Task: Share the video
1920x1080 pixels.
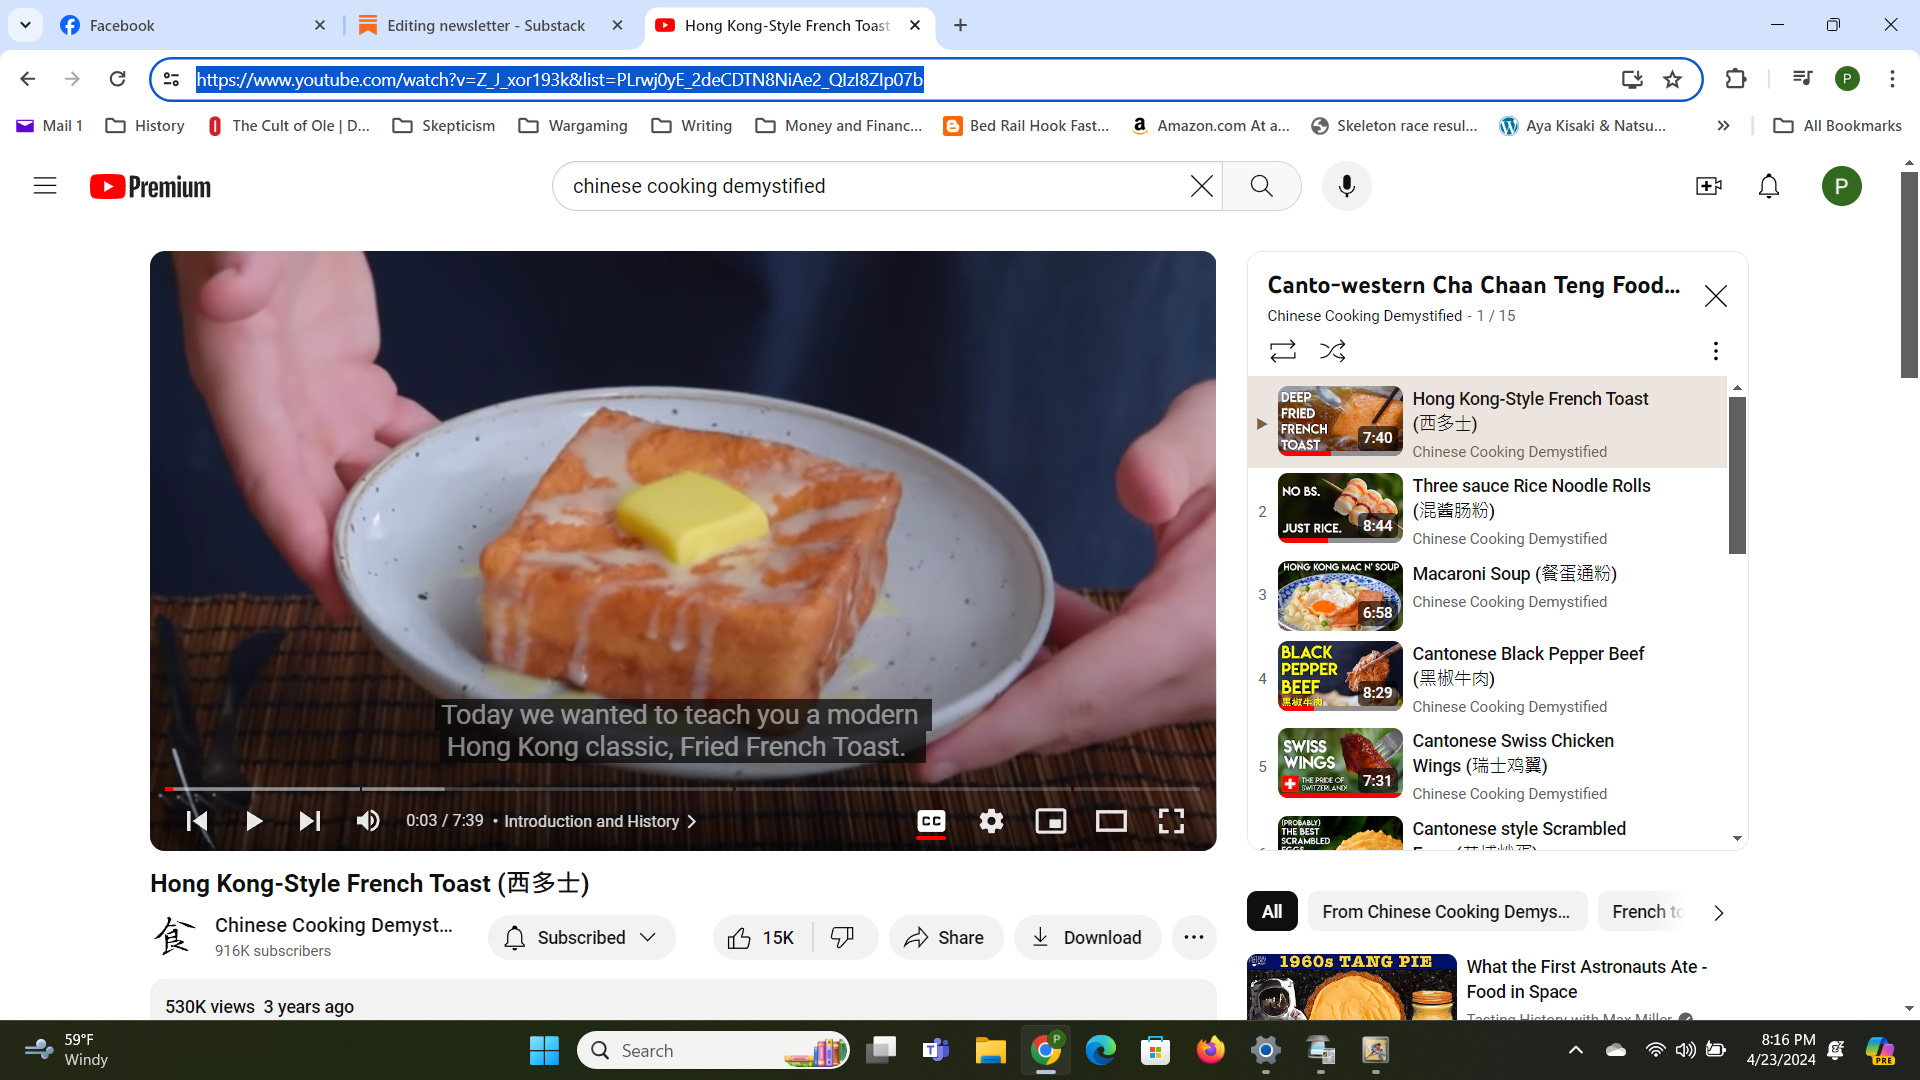Action: pyautogui.click(x=945, y=938)
